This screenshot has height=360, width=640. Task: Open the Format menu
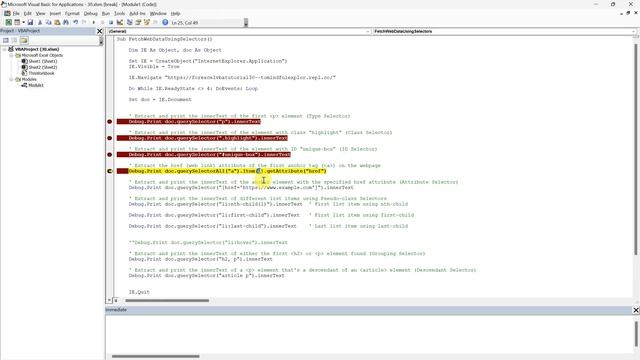click(72, 13)
